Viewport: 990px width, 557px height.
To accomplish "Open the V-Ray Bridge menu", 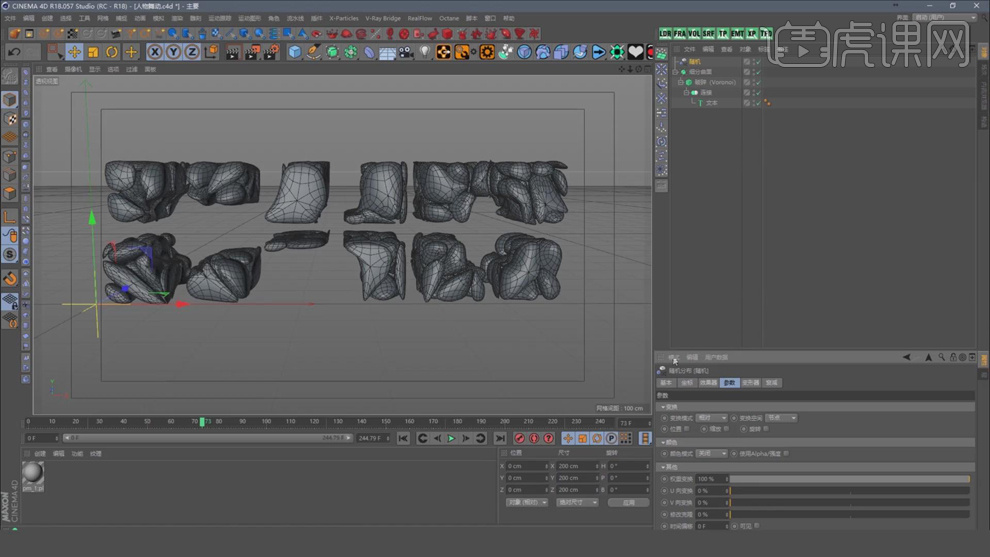I will click(x=383, y=18).
